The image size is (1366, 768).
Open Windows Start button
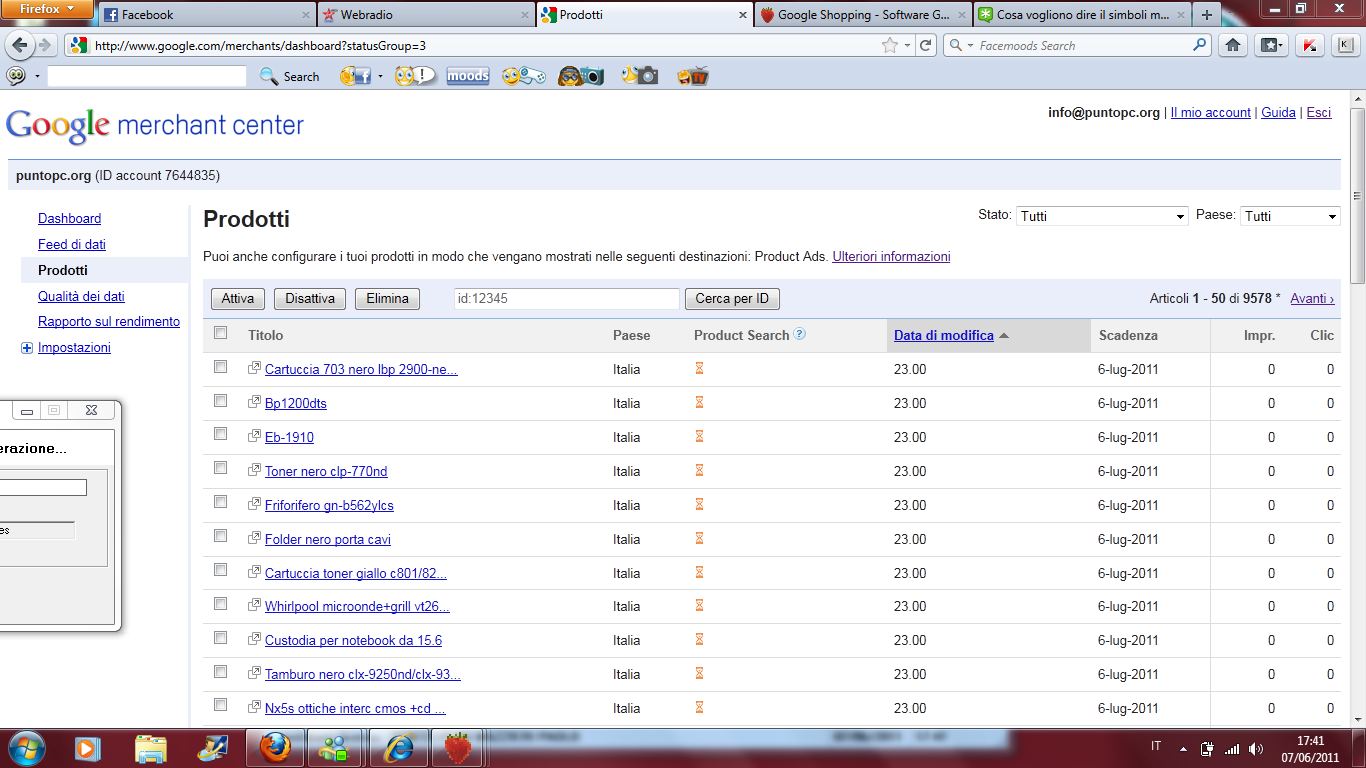click(27, 747)
